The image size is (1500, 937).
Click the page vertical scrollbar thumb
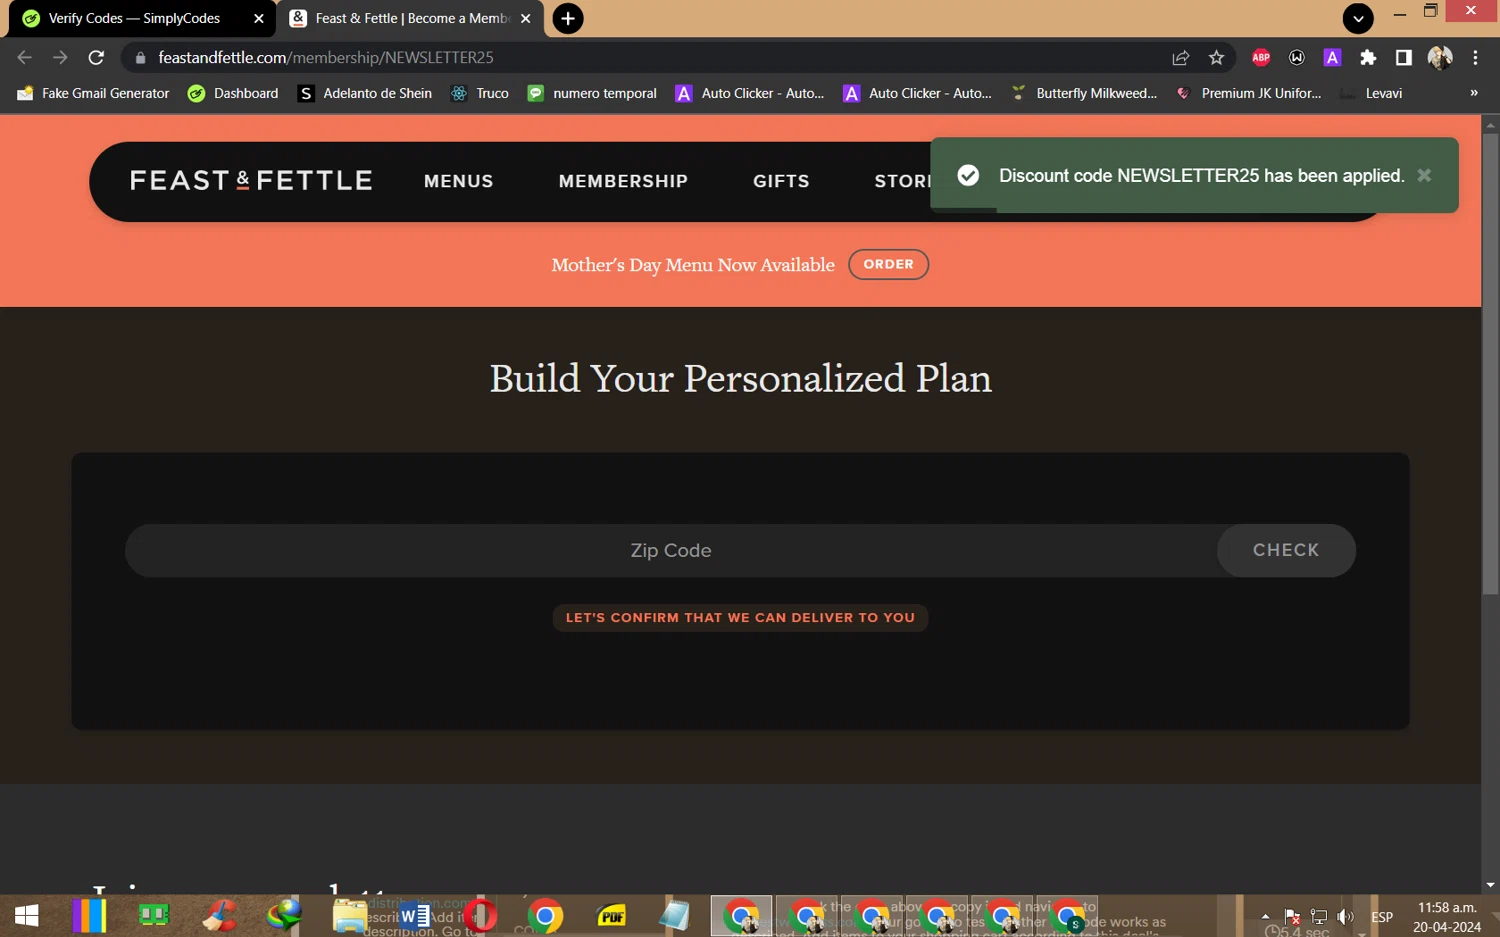point(1490,365)
